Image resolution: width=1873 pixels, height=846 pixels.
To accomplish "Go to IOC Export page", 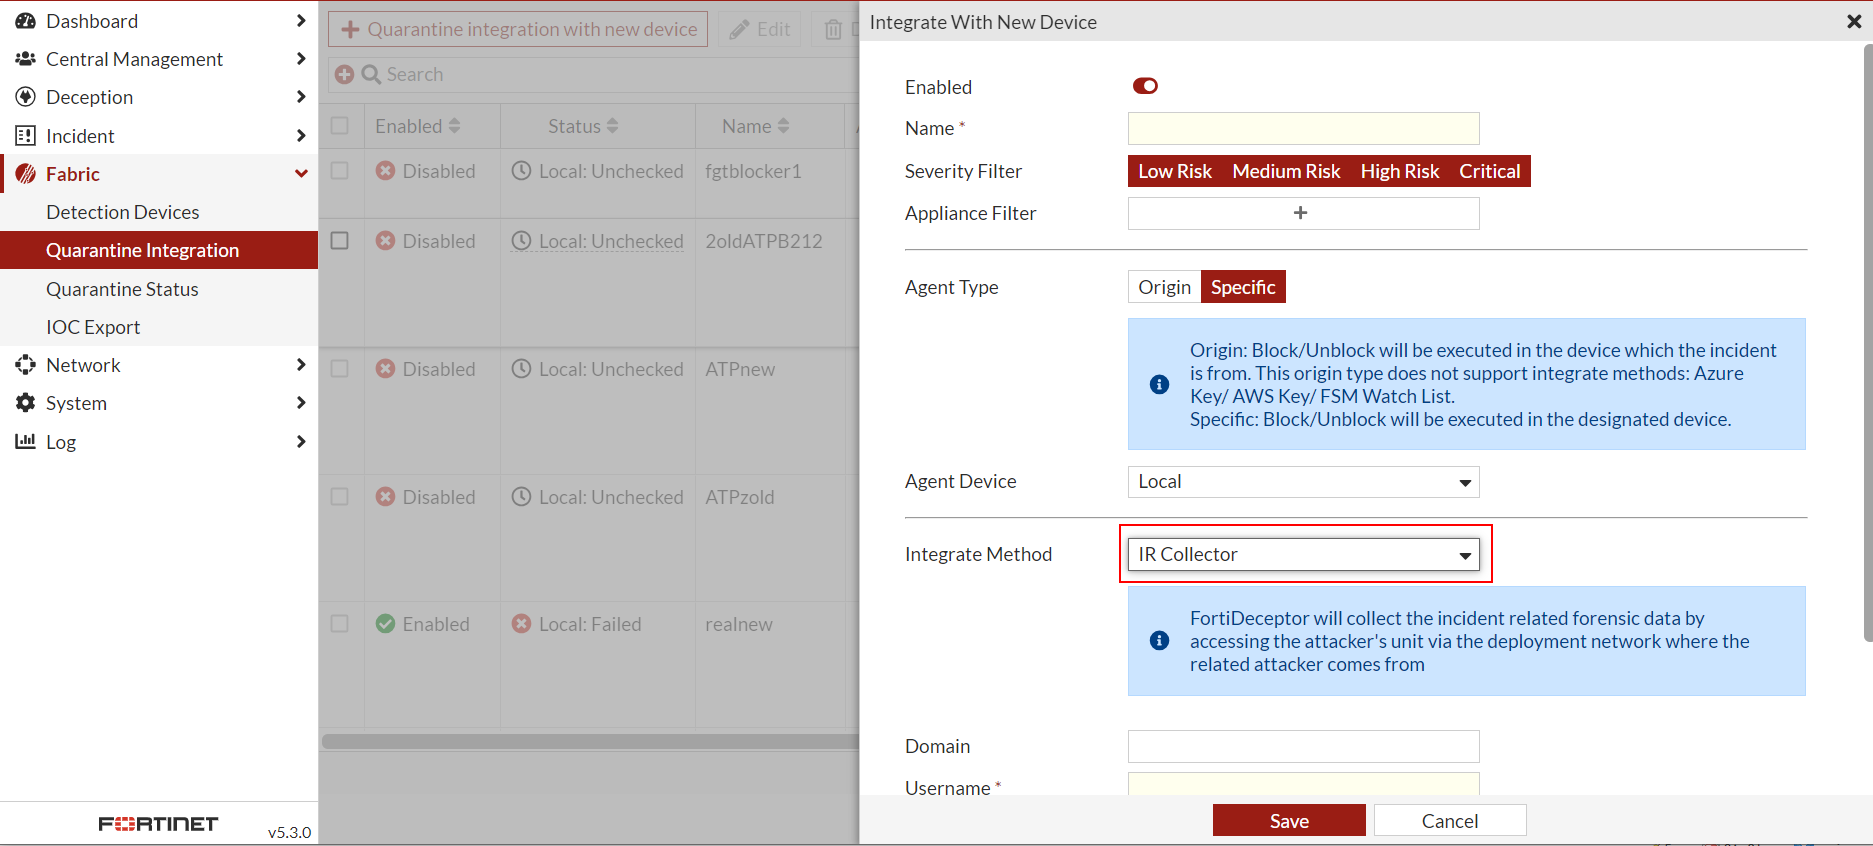I will (x=93, y=327).
